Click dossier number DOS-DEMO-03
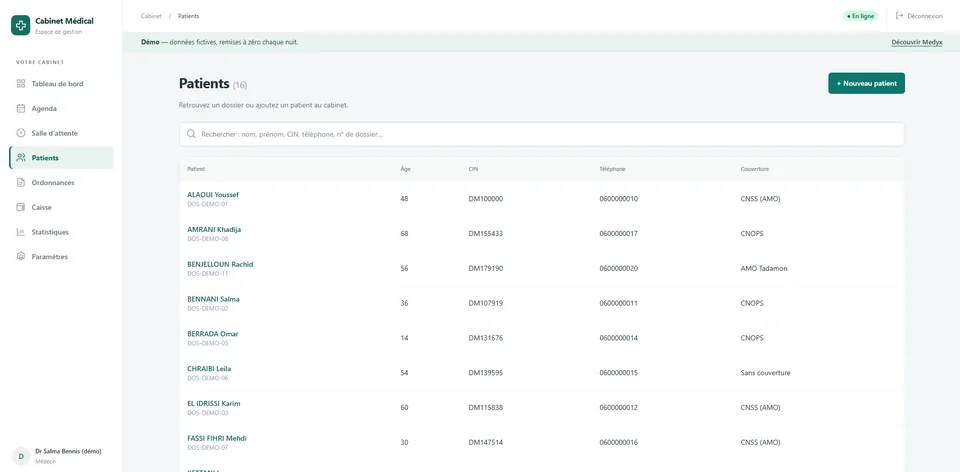The width and height of the screenshot is (960, 472). (x=208, y=413)
